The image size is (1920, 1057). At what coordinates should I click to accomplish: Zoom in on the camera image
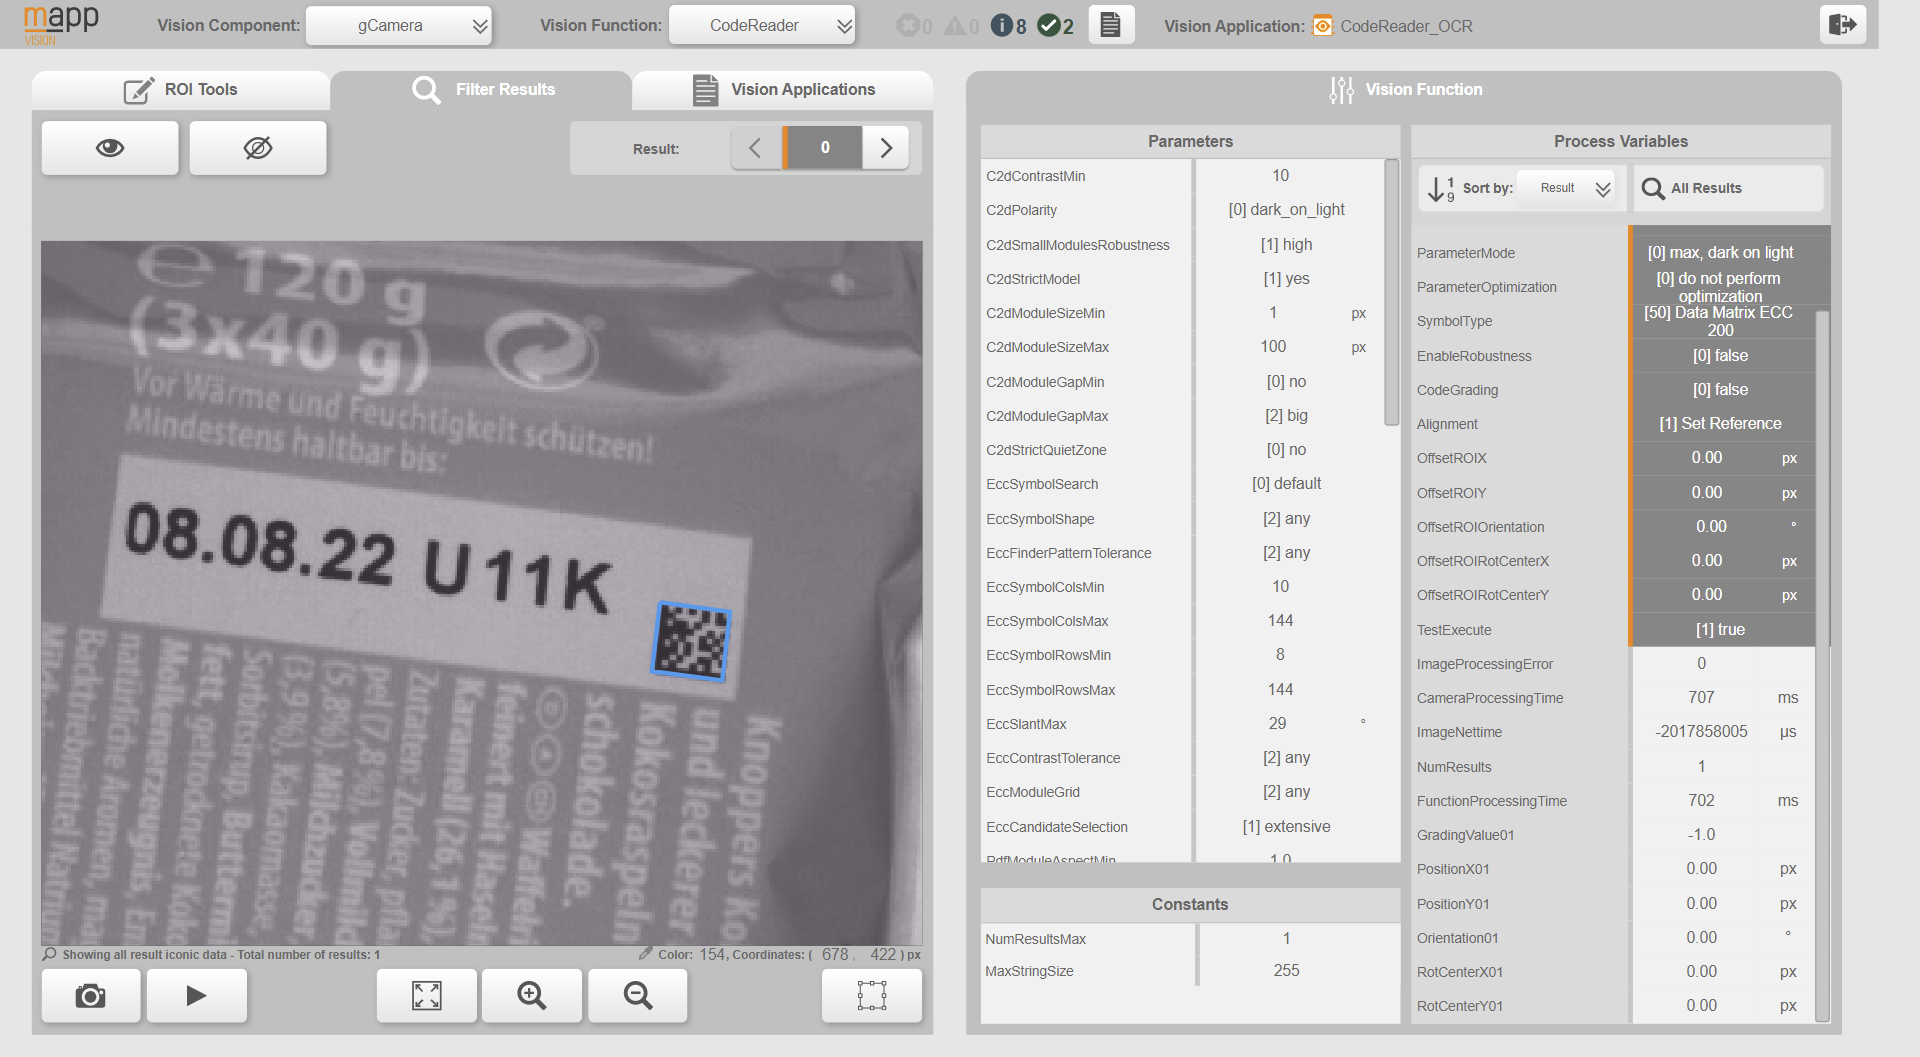pos(532,995)
